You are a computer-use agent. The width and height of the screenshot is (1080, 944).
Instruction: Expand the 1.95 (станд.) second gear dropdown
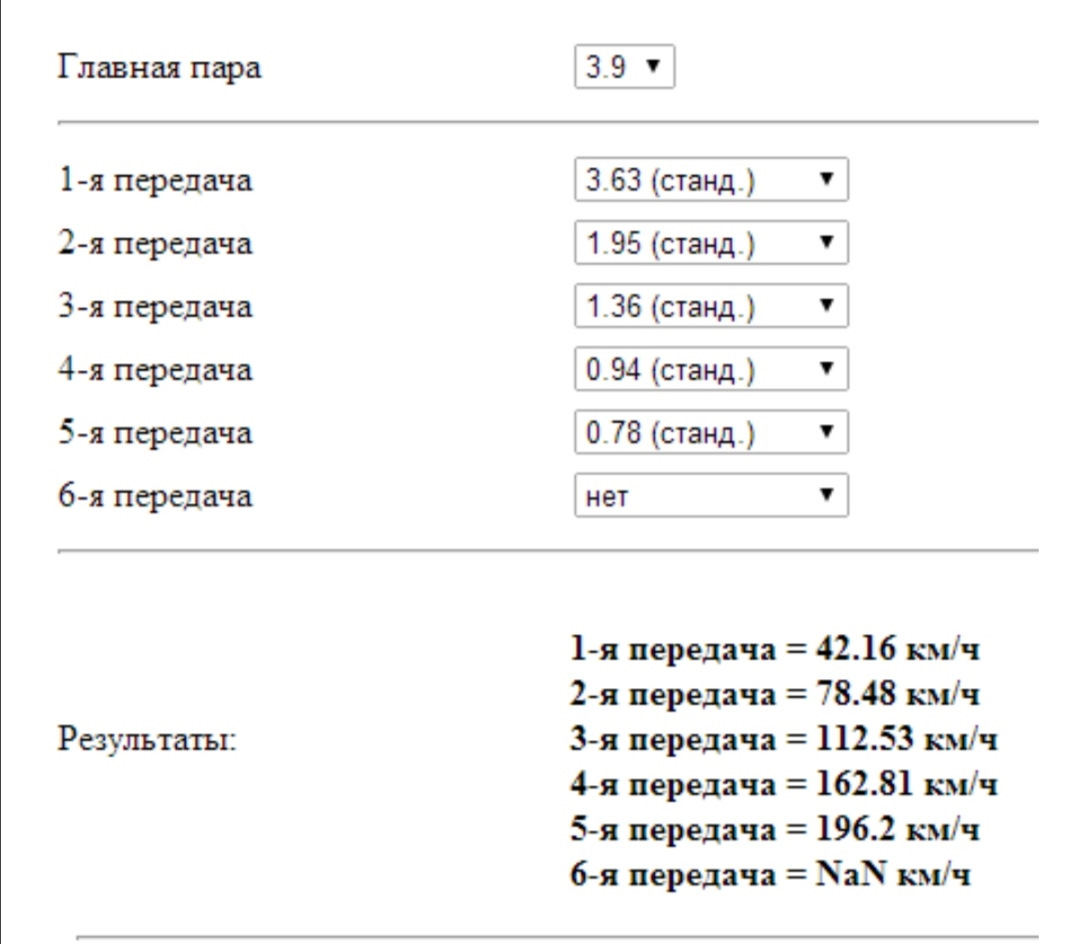[x=711, y=244]
